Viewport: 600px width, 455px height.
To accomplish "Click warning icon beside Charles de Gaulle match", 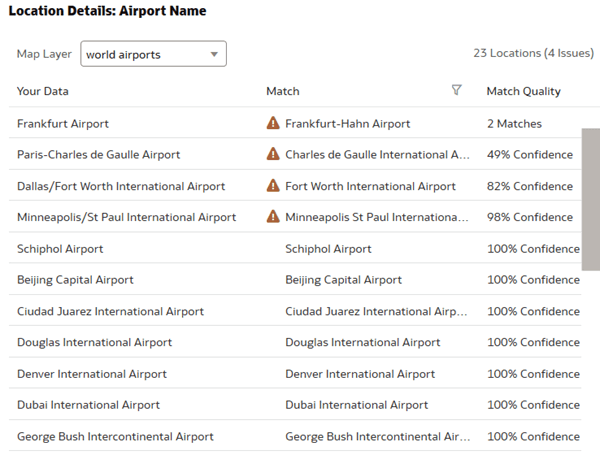I will click(x=273, y=155).
